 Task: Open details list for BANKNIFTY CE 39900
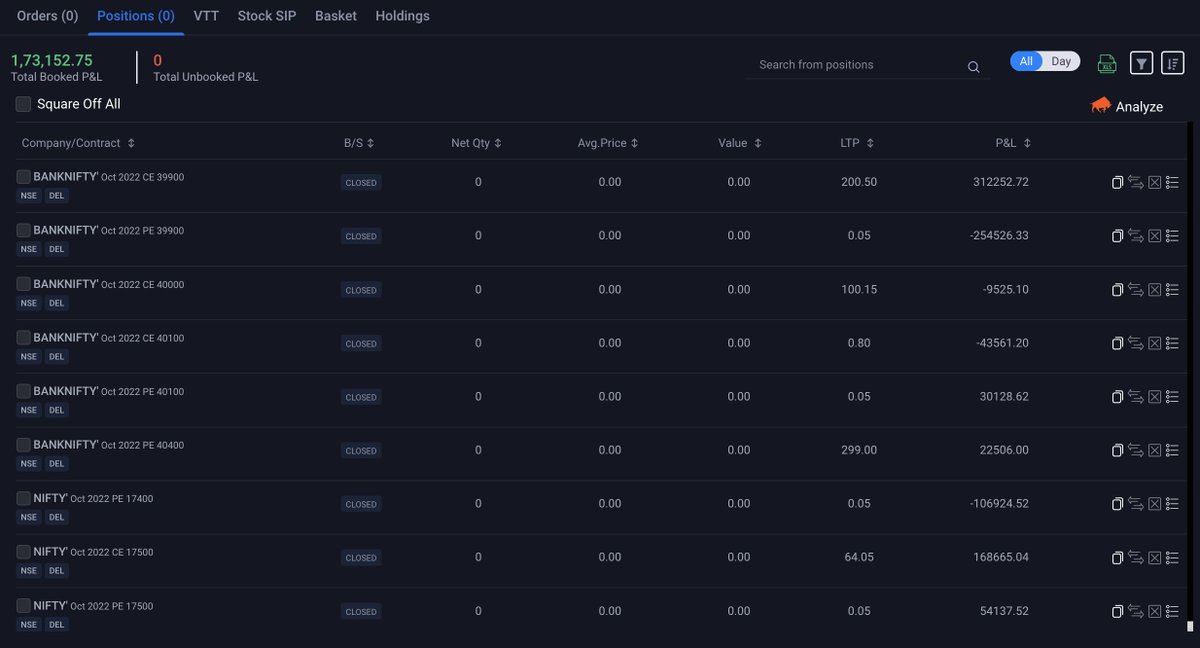tap(1172, 182)
